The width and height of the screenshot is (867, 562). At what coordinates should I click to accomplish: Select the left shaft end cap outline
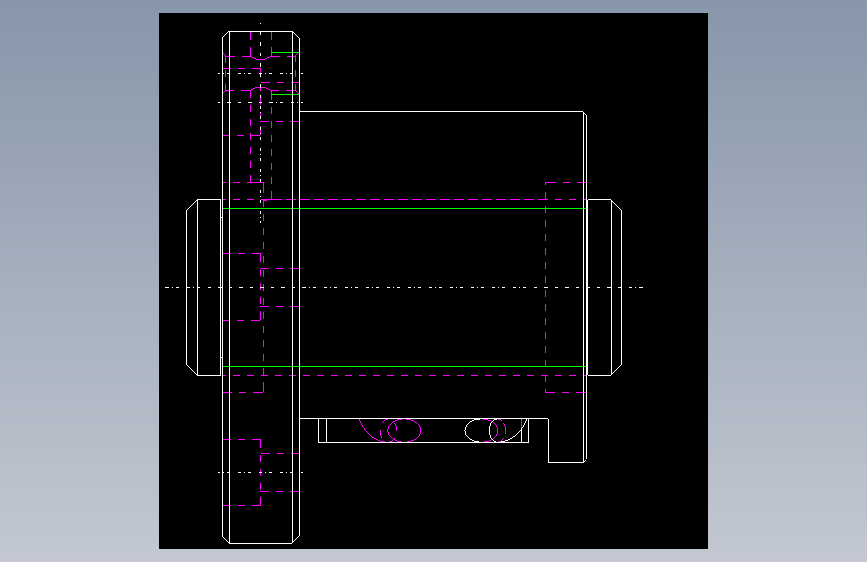click(x=203, y=287)
